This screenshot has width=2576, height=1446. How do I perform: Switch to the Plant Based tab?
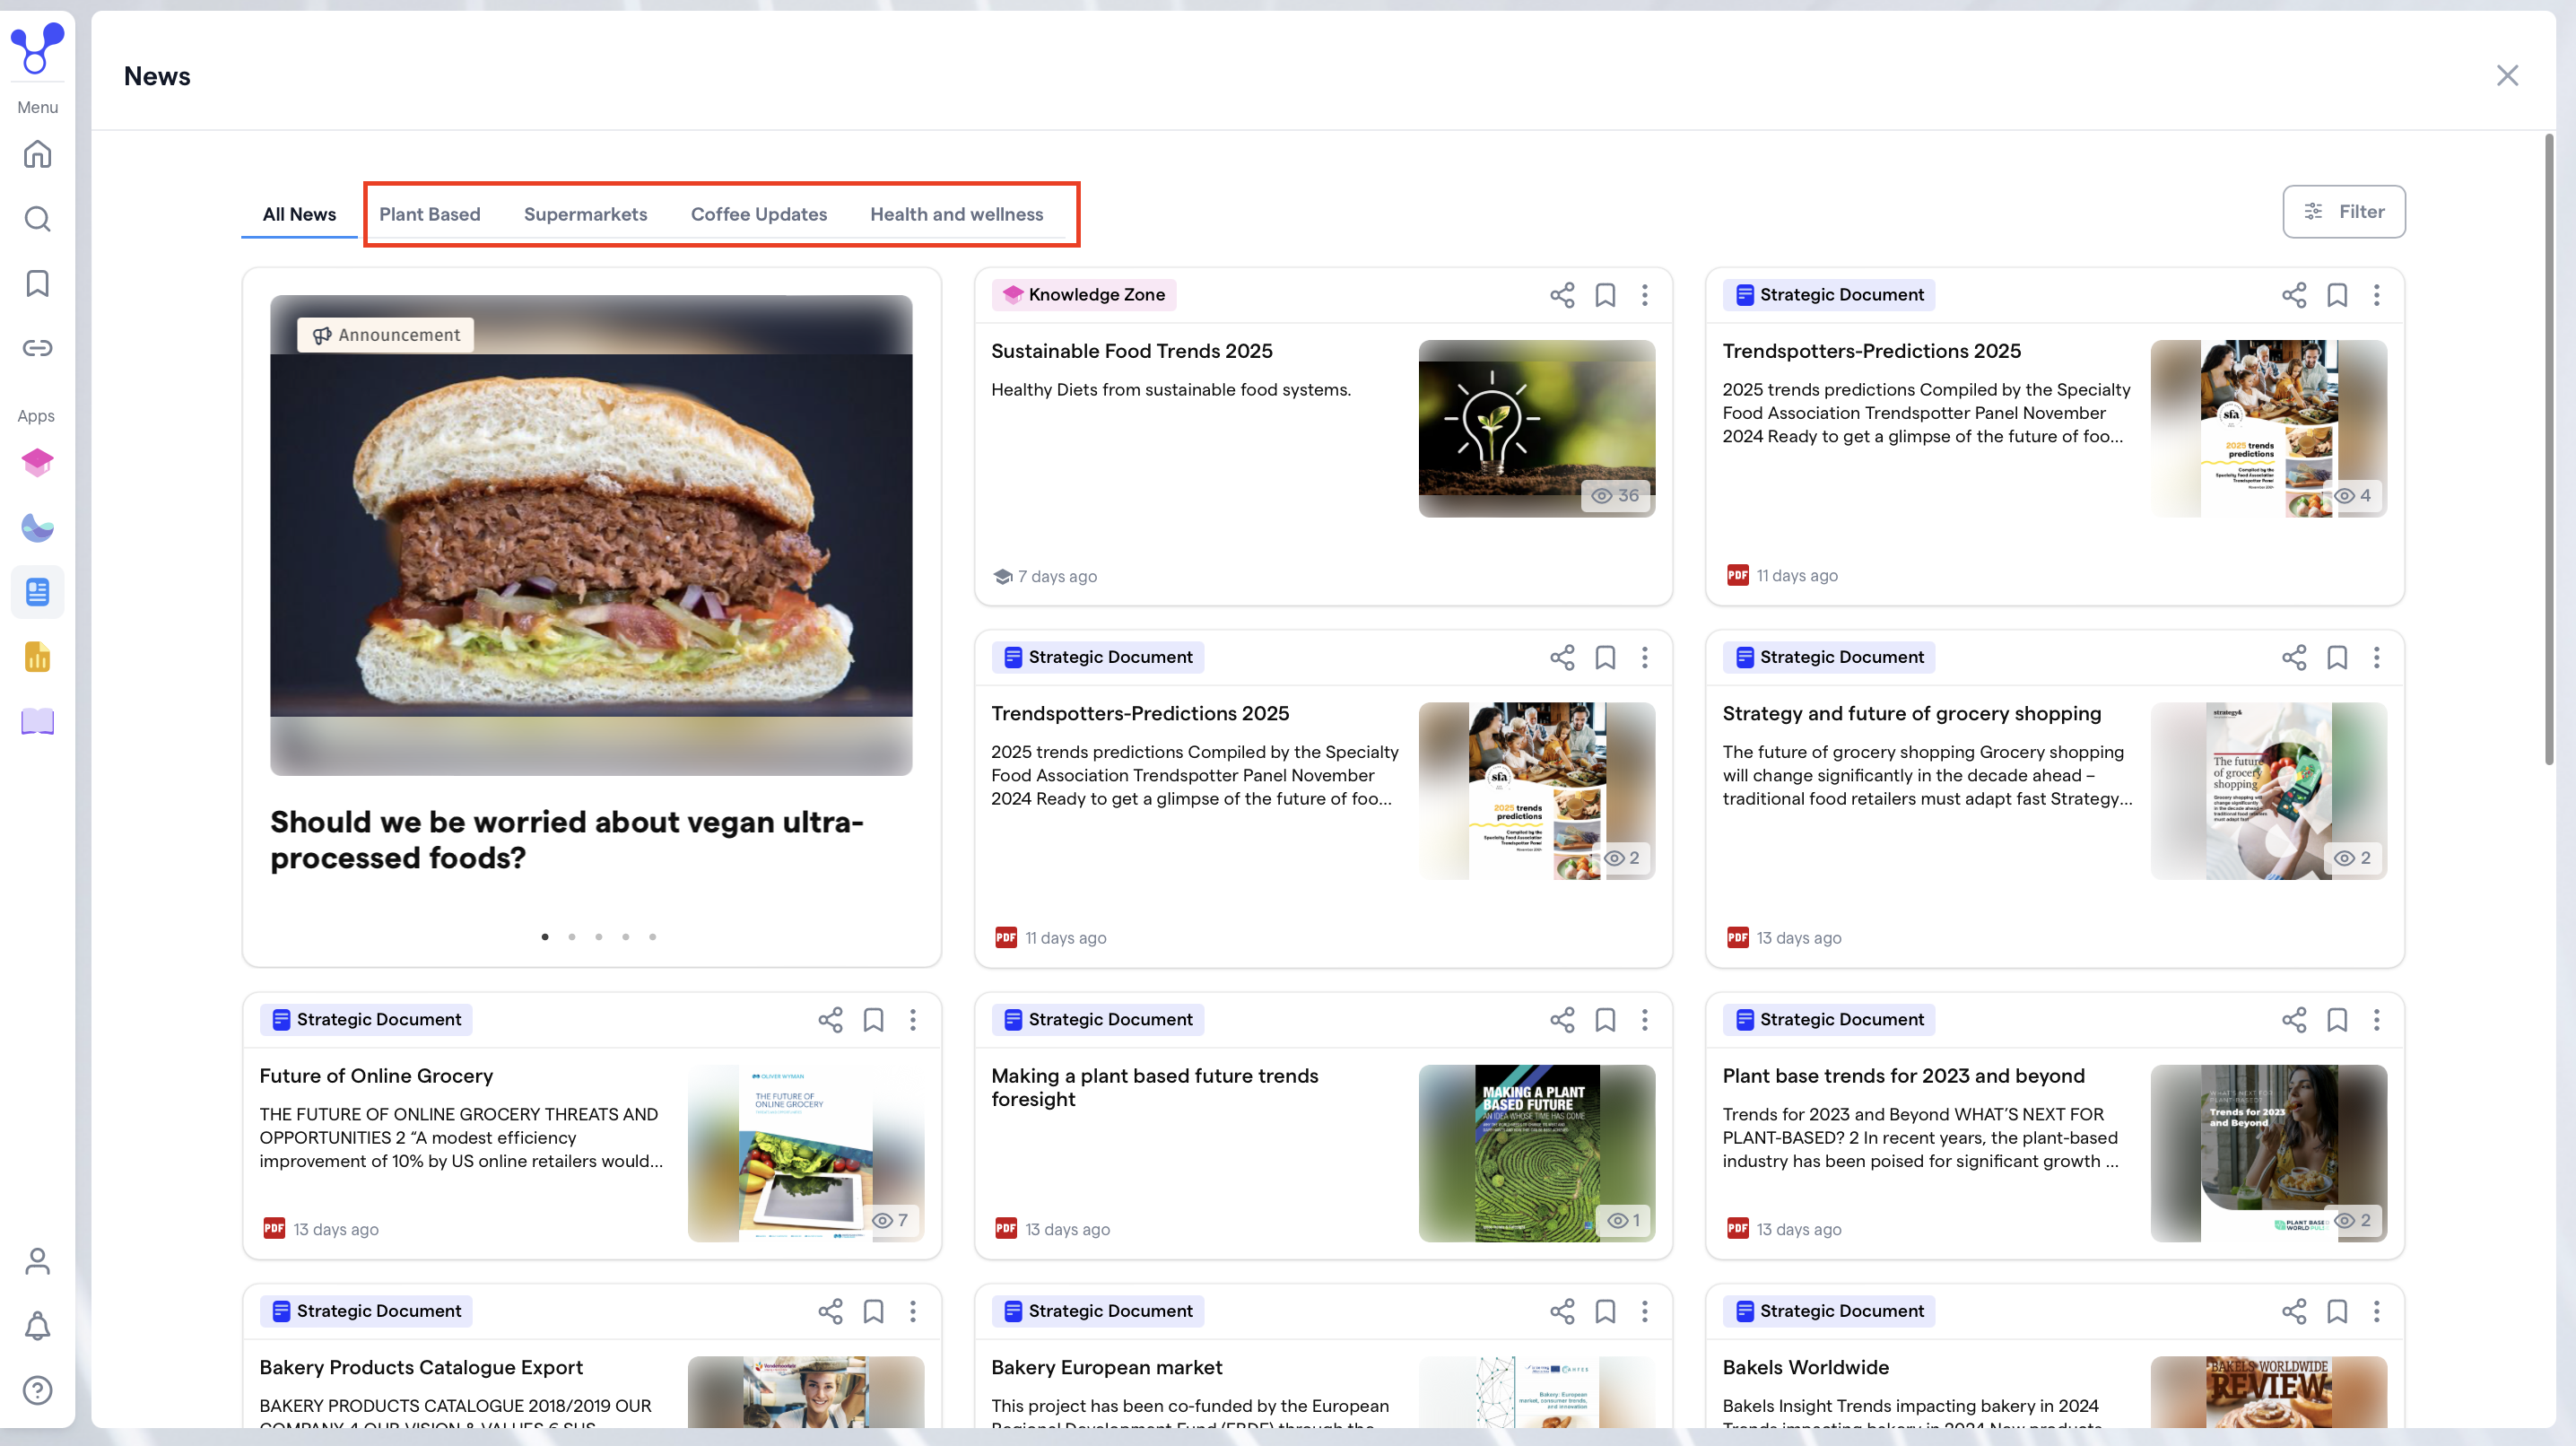[430, 214]
